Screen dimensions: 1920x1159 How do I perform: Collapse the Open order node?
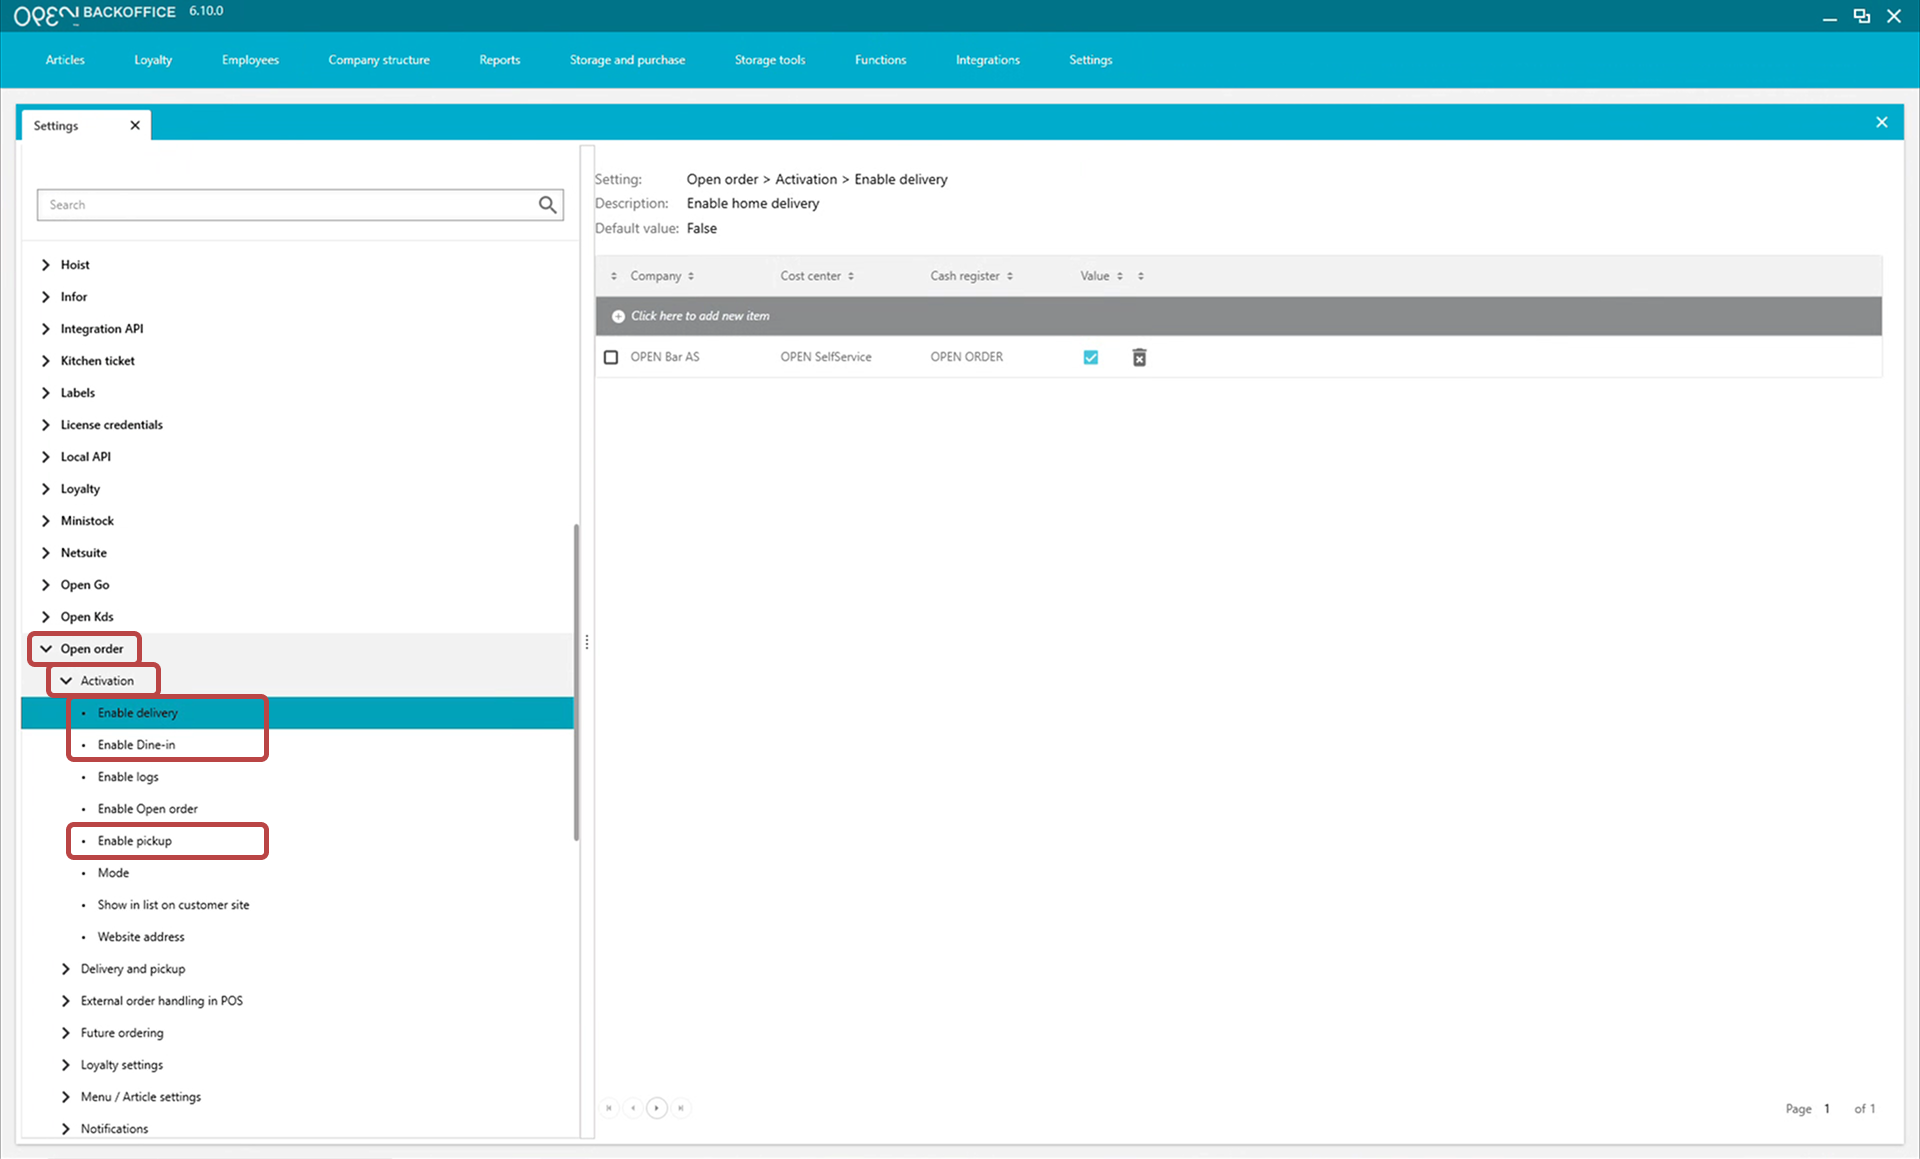point(46,649)
